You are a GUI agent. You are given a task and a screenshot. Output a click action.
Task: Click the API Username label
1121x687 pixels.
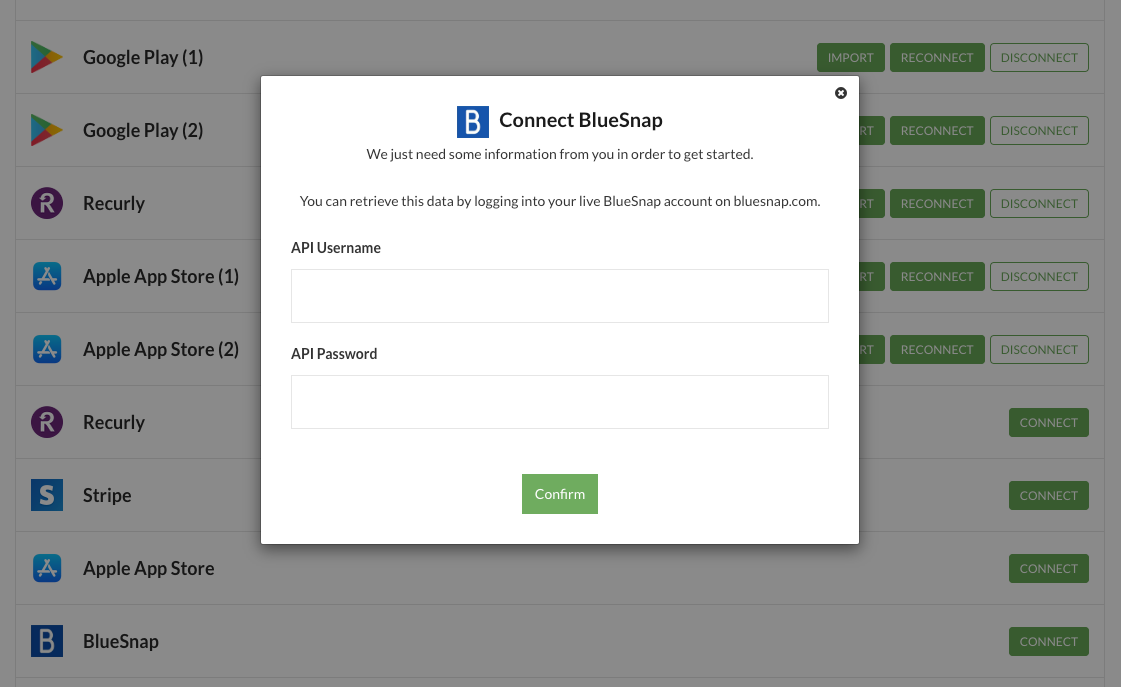point(336,248)
